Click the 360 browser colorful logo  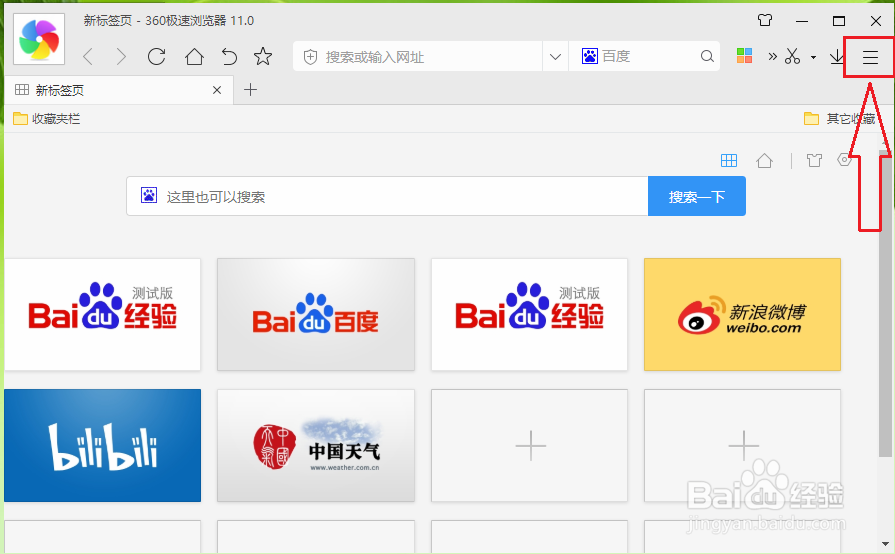pyautogui.click(x=39, y=39)
